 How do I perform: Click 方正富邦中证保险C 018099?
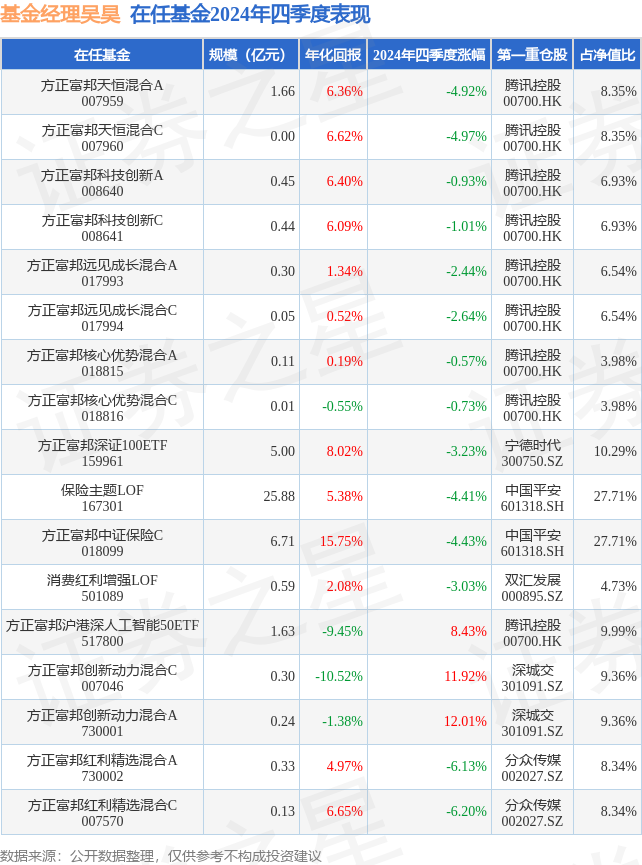(102, 543)
